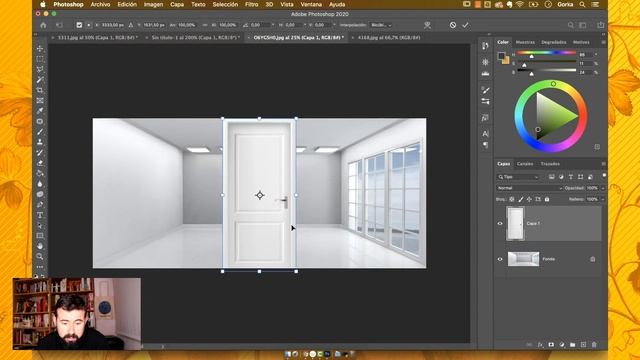The width and height of the screenshot is (640, 360).
Task: Open the Interpolación dropdown
Action: pos(381,25)
